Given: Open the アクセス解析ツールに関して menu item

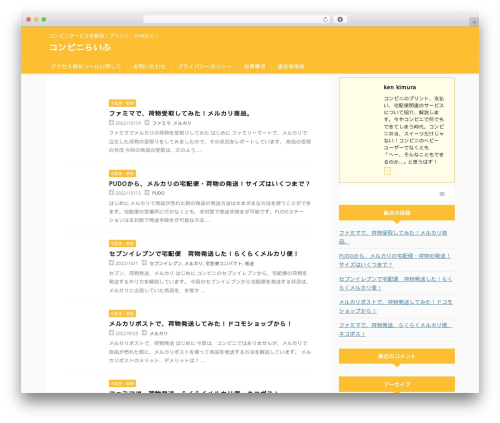Looking at the screenshot, I should pos(86,66).
